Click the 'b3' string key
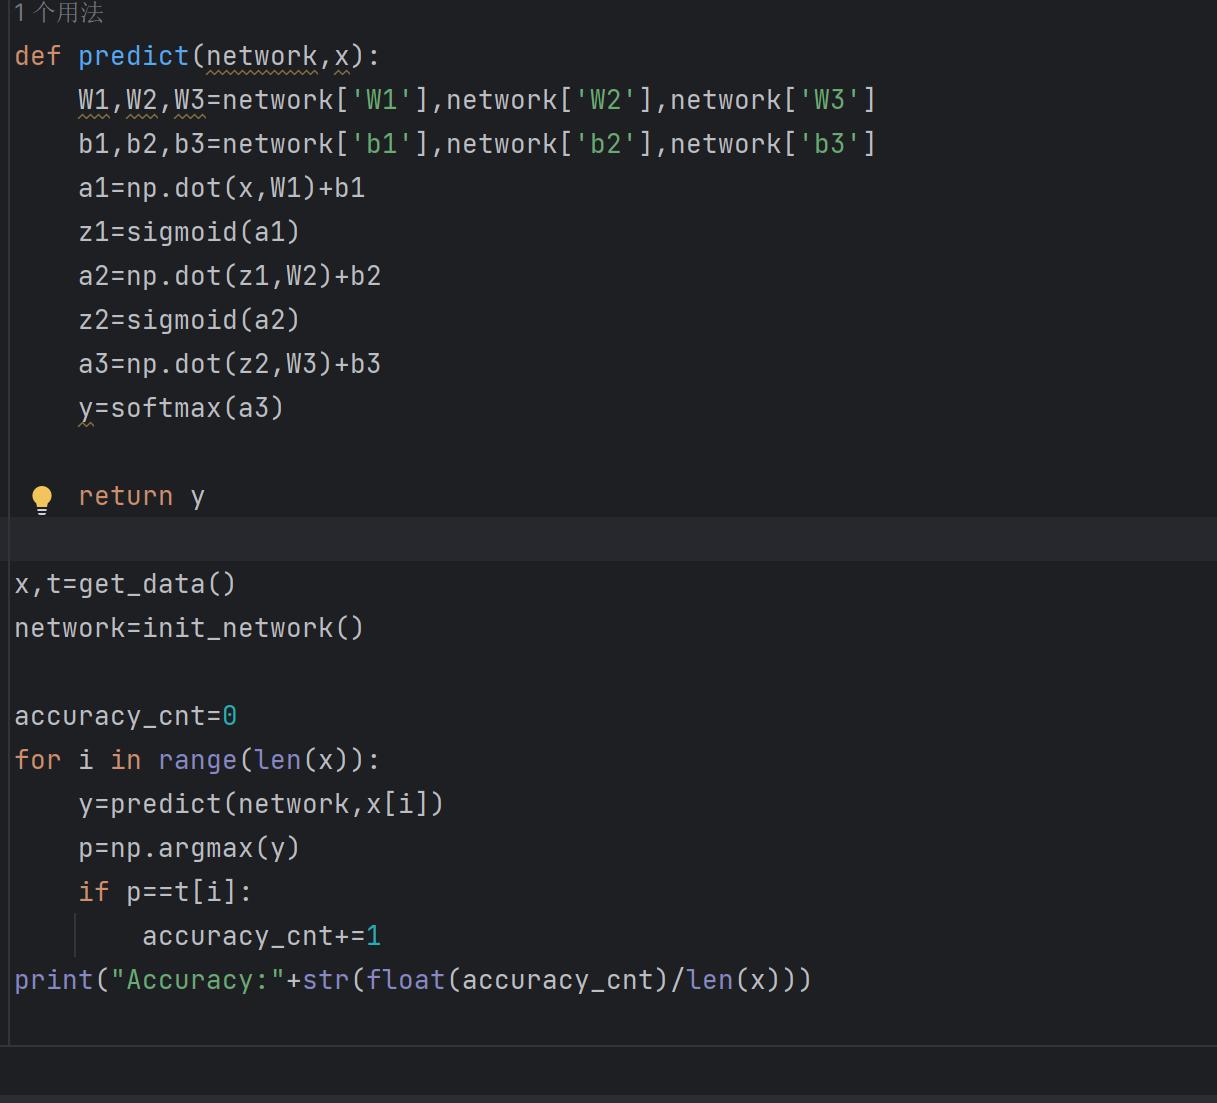Image resolution: width=1217 pixels, height=1103 pixels. click(x=829, y=144)
